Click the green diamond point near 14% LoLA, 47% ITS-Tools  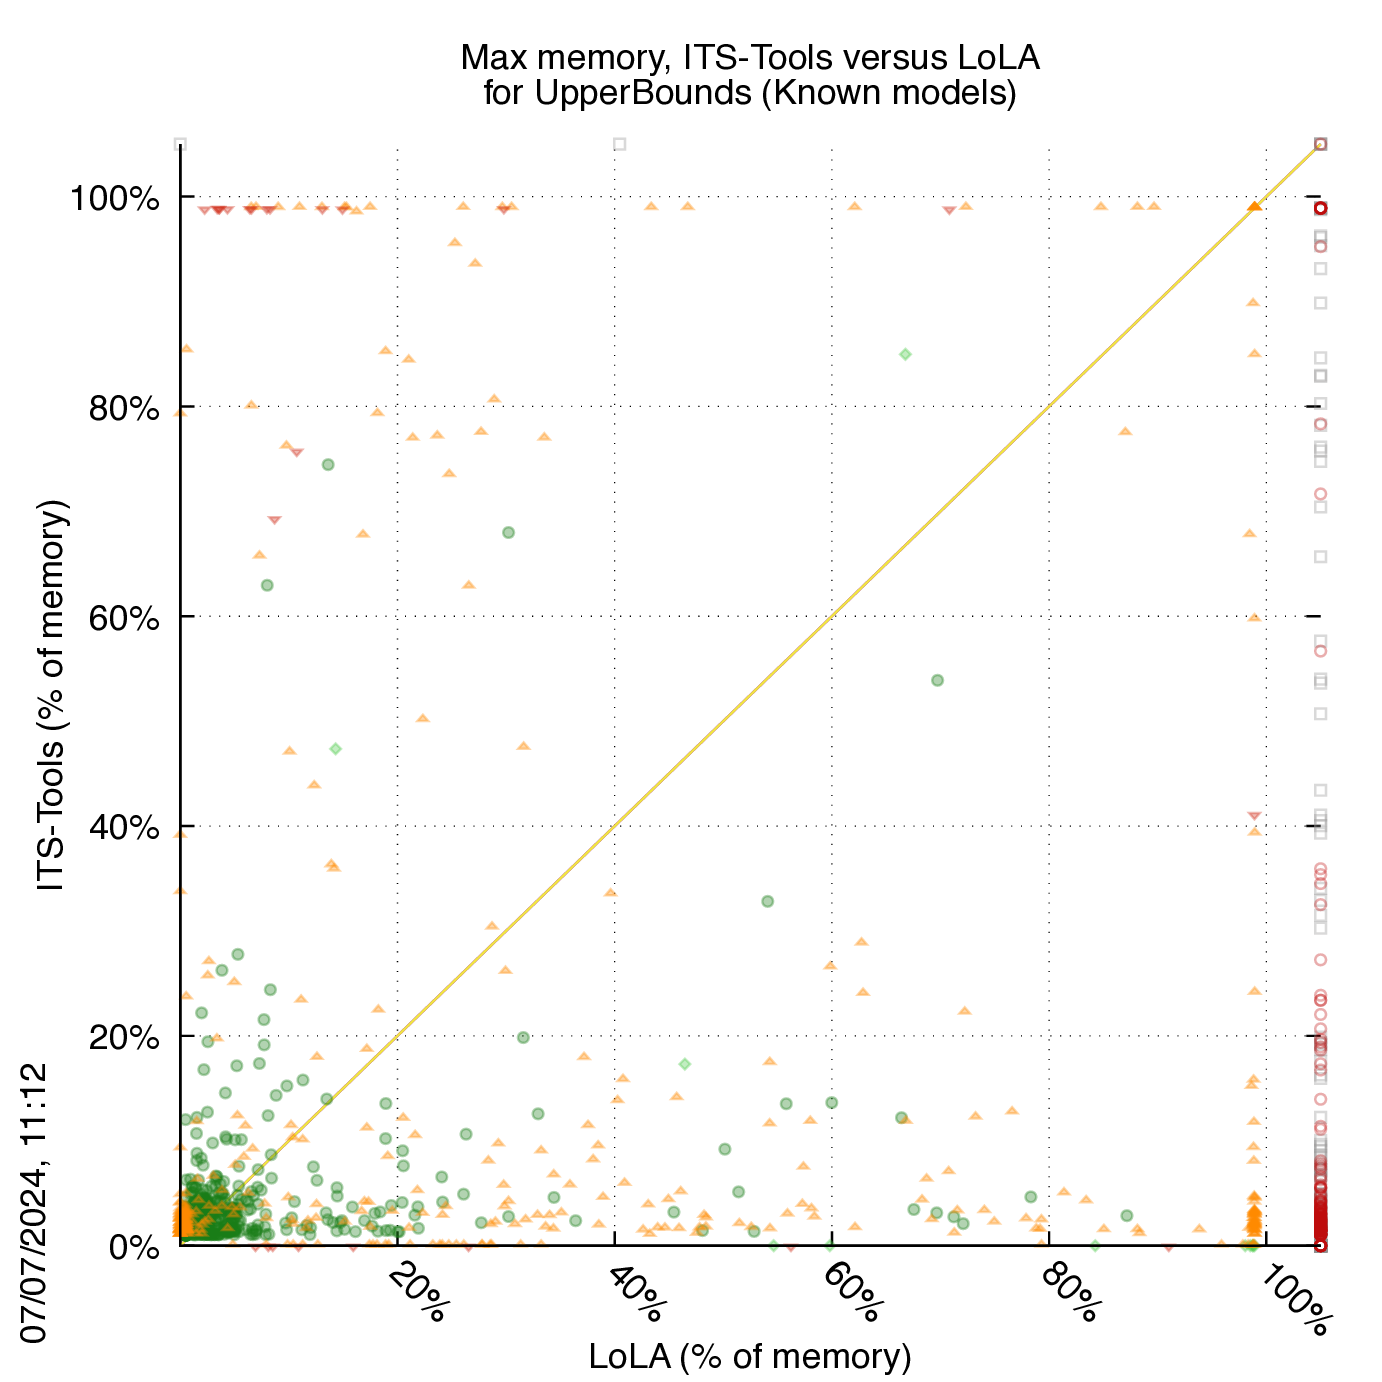pyautogui.click(x=336, y=748)
